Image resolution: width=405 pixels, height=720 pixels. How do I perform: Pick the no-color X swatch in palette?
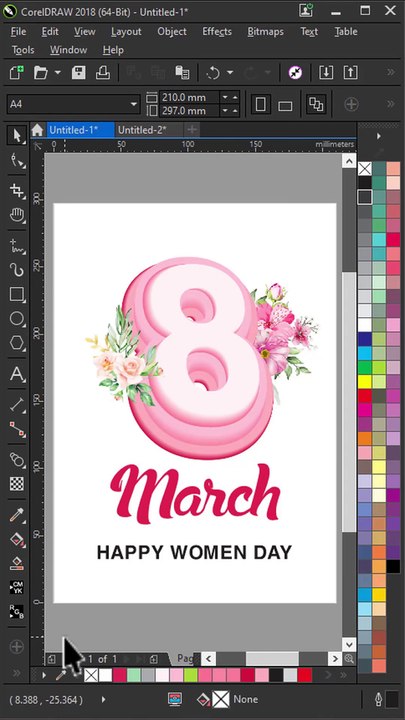[365, 169]
